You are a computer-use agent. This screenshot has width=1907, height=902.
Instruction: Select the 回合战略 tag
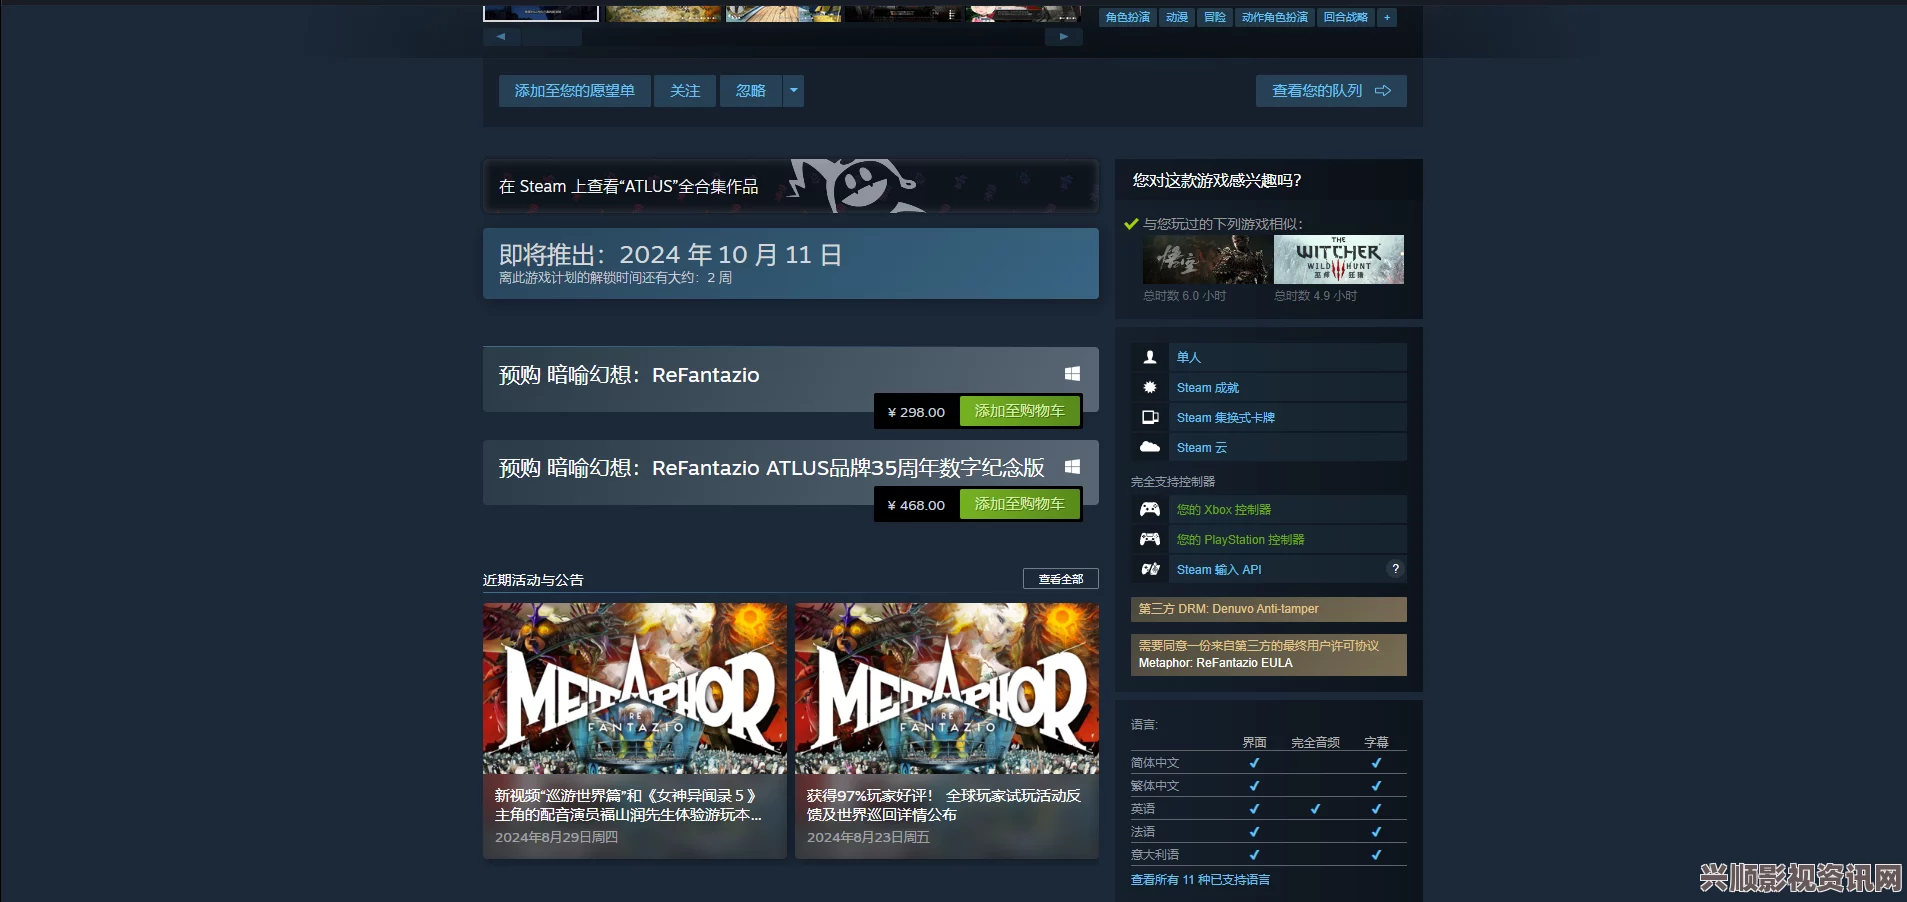coord(1345,17)
